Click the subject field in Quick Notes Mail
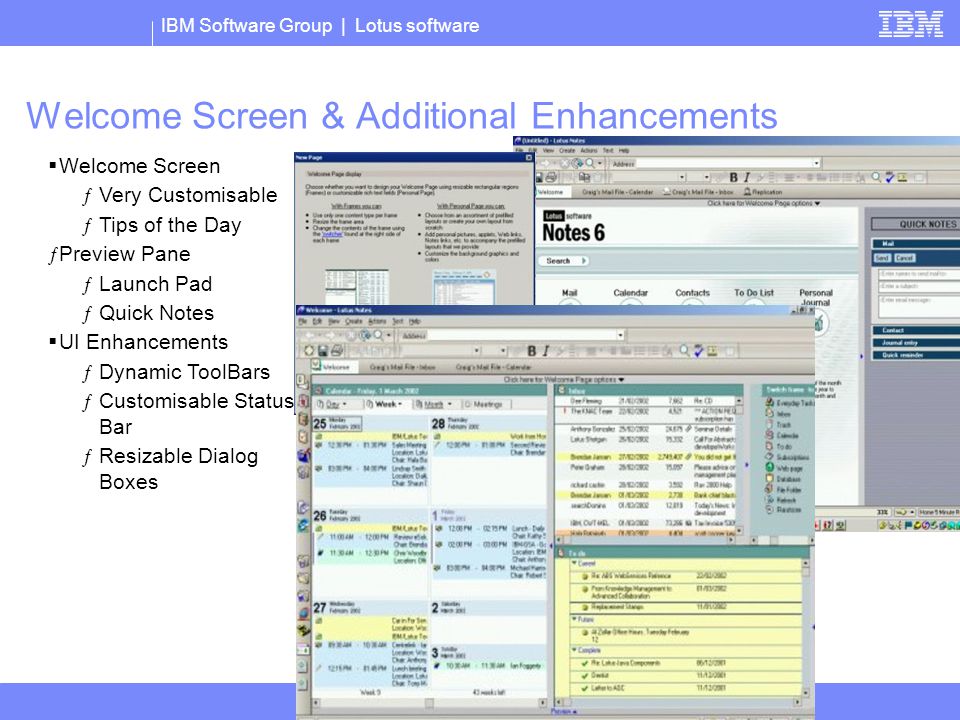The image size is (960, 720). pos(919,287)
